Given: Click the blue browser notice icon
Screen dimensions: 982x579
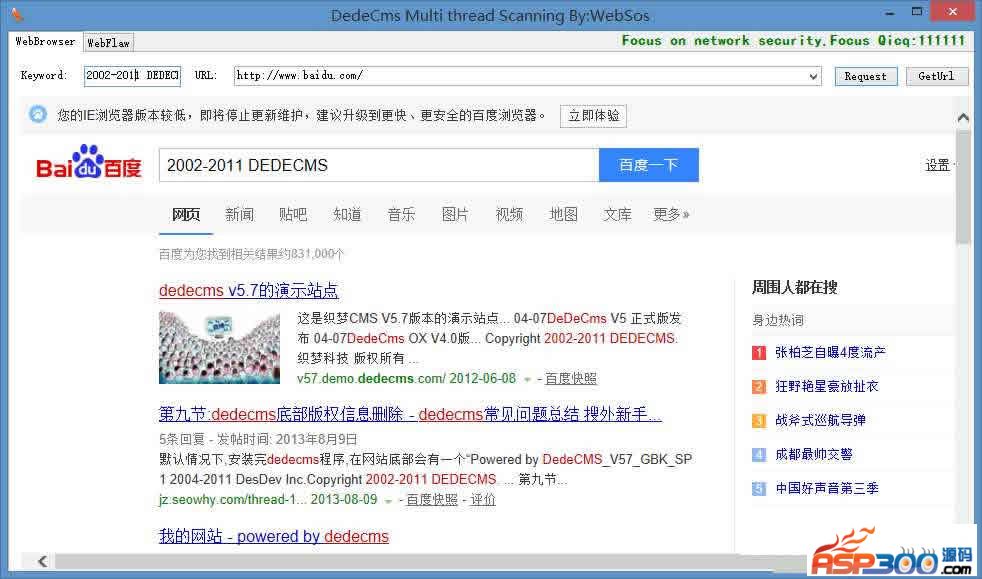Looking at the screenshot, I should pos(37,115).
